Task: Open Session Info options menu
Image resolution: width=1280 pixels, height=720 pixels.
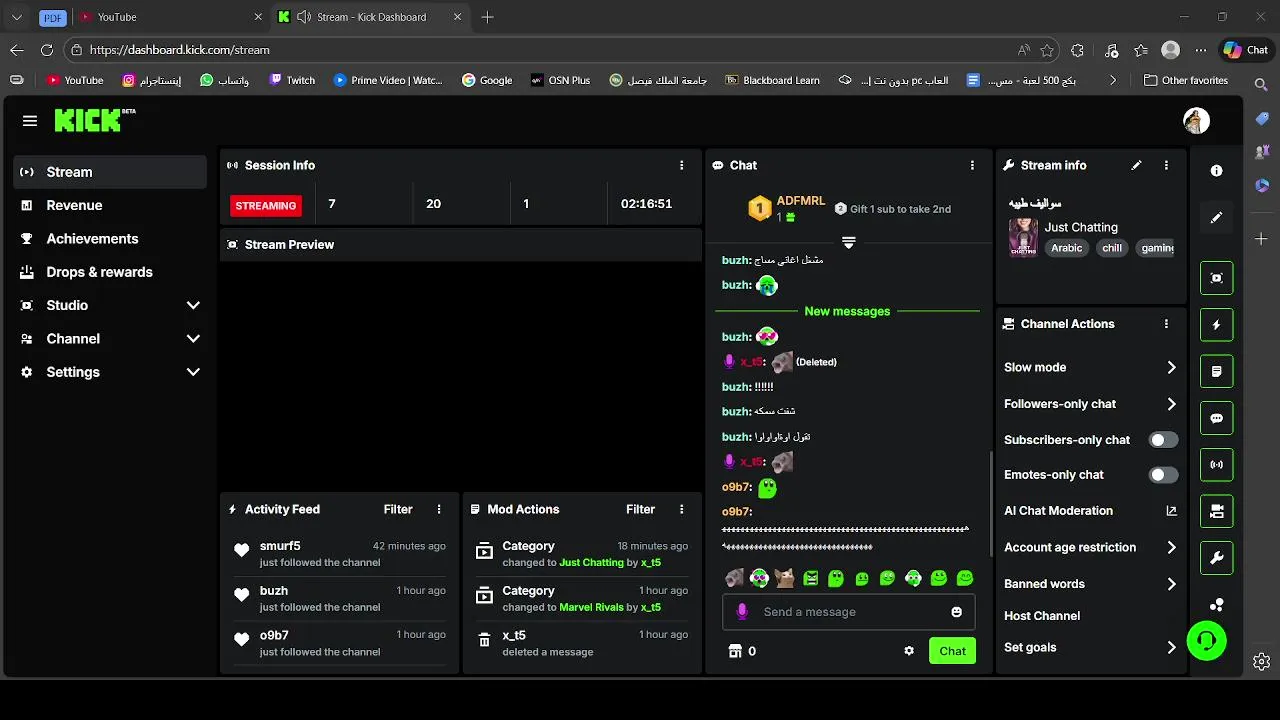Action: tap(682, 165)
